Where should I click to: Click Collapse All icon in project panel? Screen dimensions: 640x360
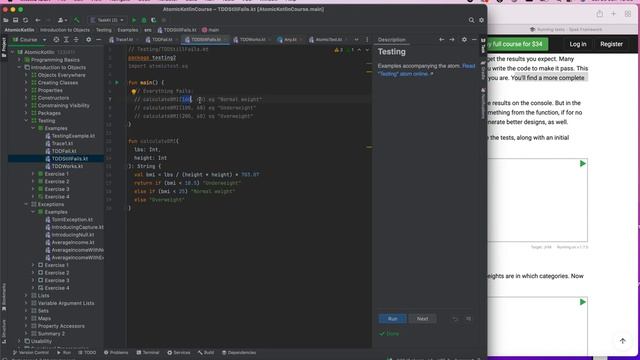click(76, 40)
